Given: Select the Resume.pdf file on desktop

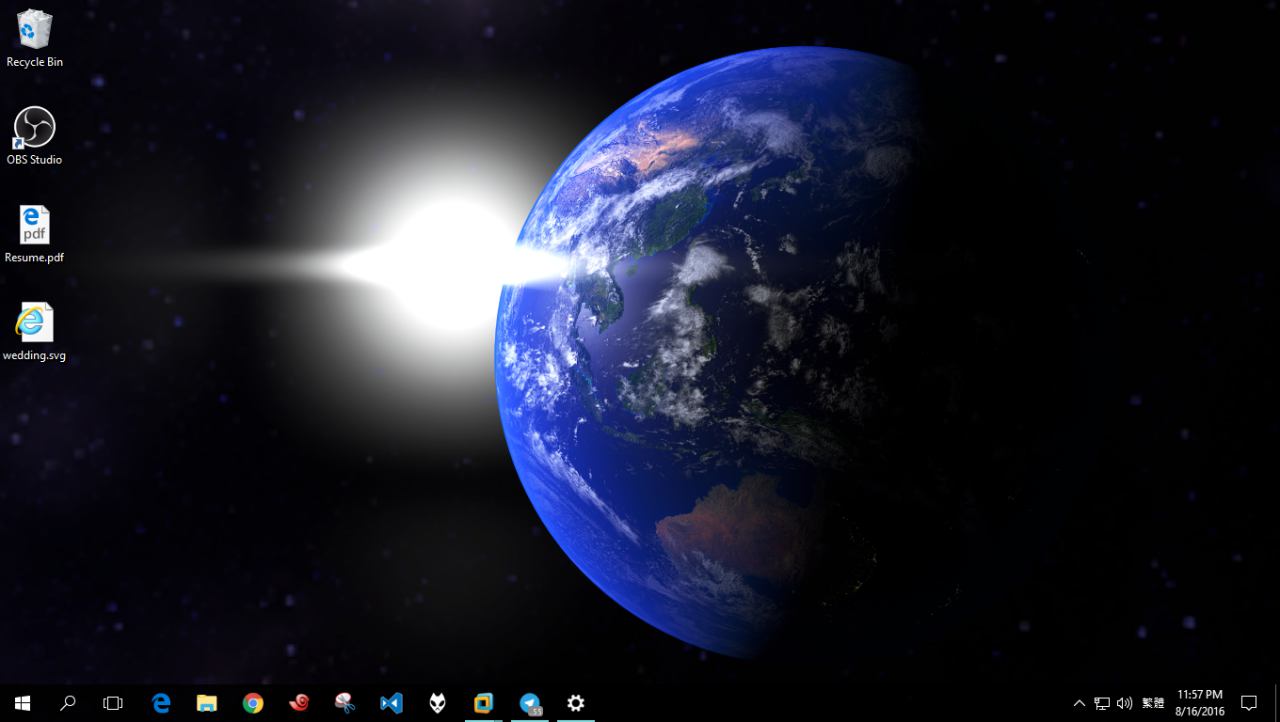Looking at the screenshot, I should click(34, 233).
